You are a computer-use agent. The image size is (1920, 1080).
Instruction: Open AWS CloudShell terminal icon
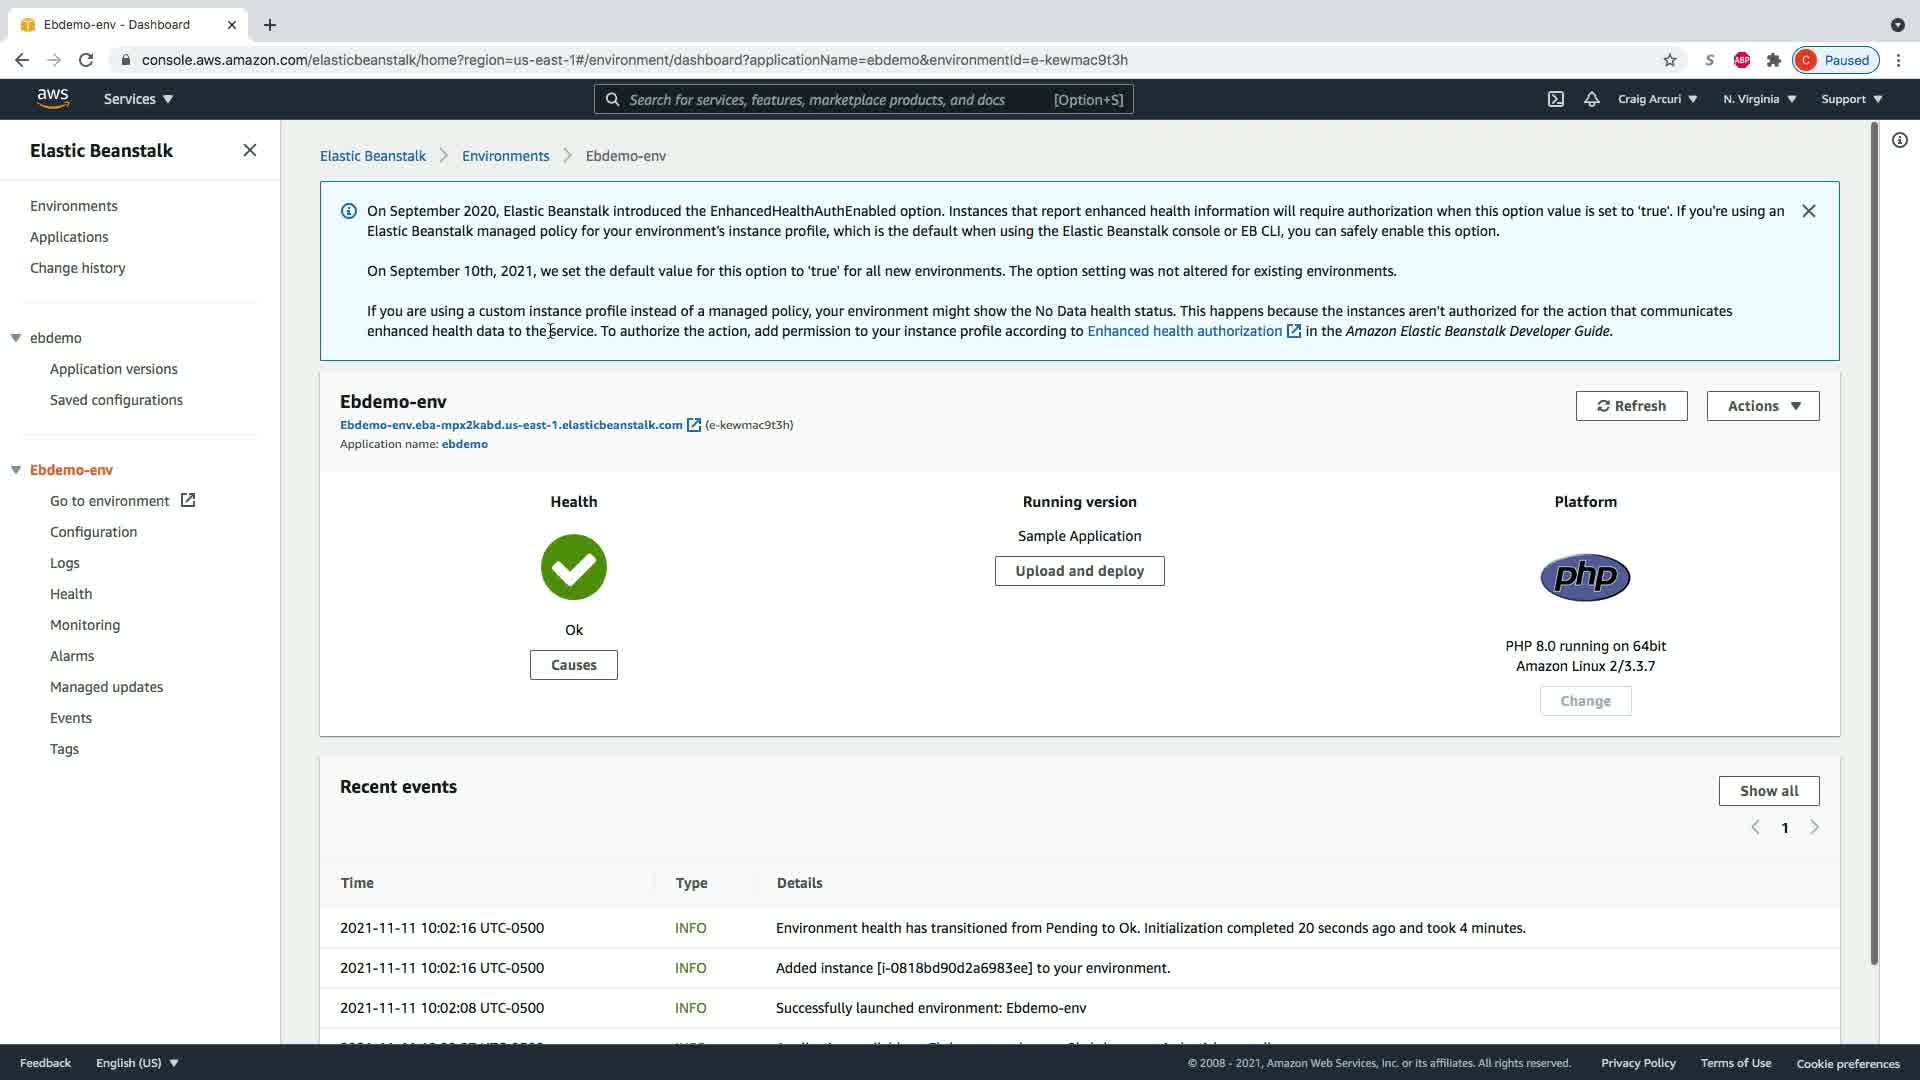coord(1555,99)
